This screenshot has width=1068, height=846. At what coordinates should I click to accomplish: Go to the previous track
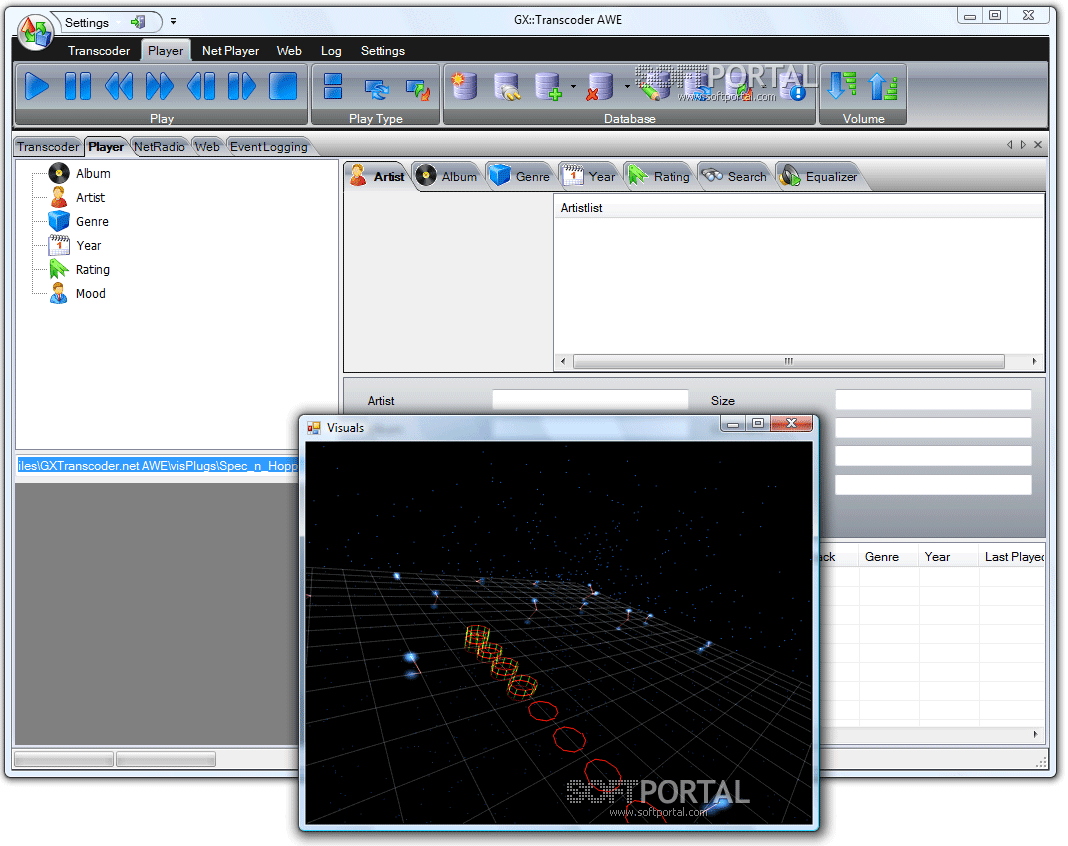[x=201, y=87]
